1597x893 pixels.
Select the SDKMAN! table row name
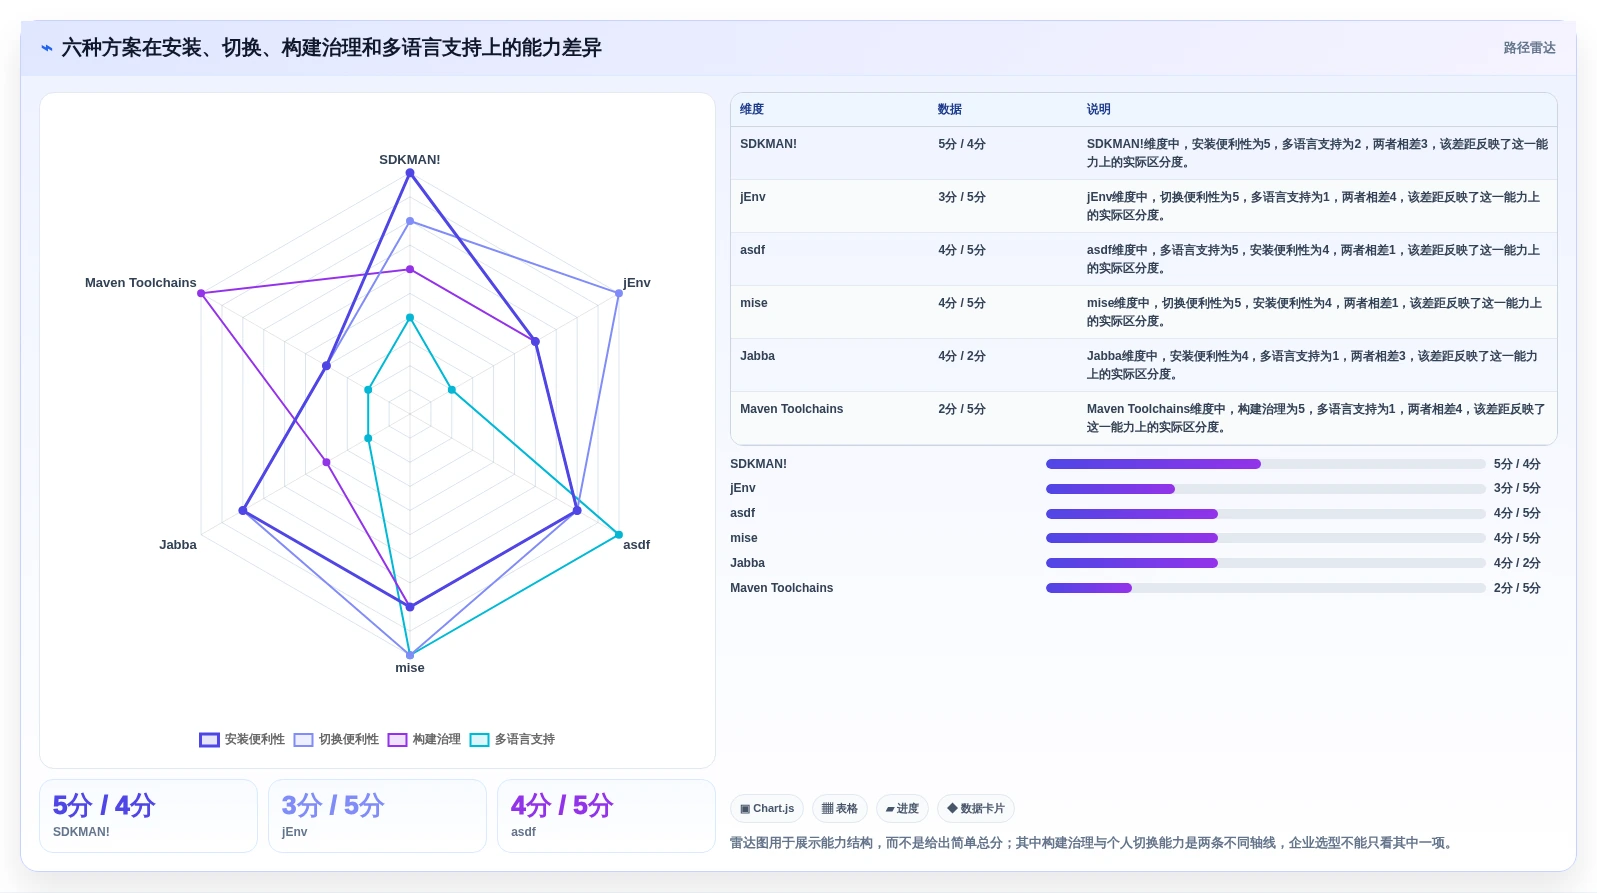pos(768,144)
